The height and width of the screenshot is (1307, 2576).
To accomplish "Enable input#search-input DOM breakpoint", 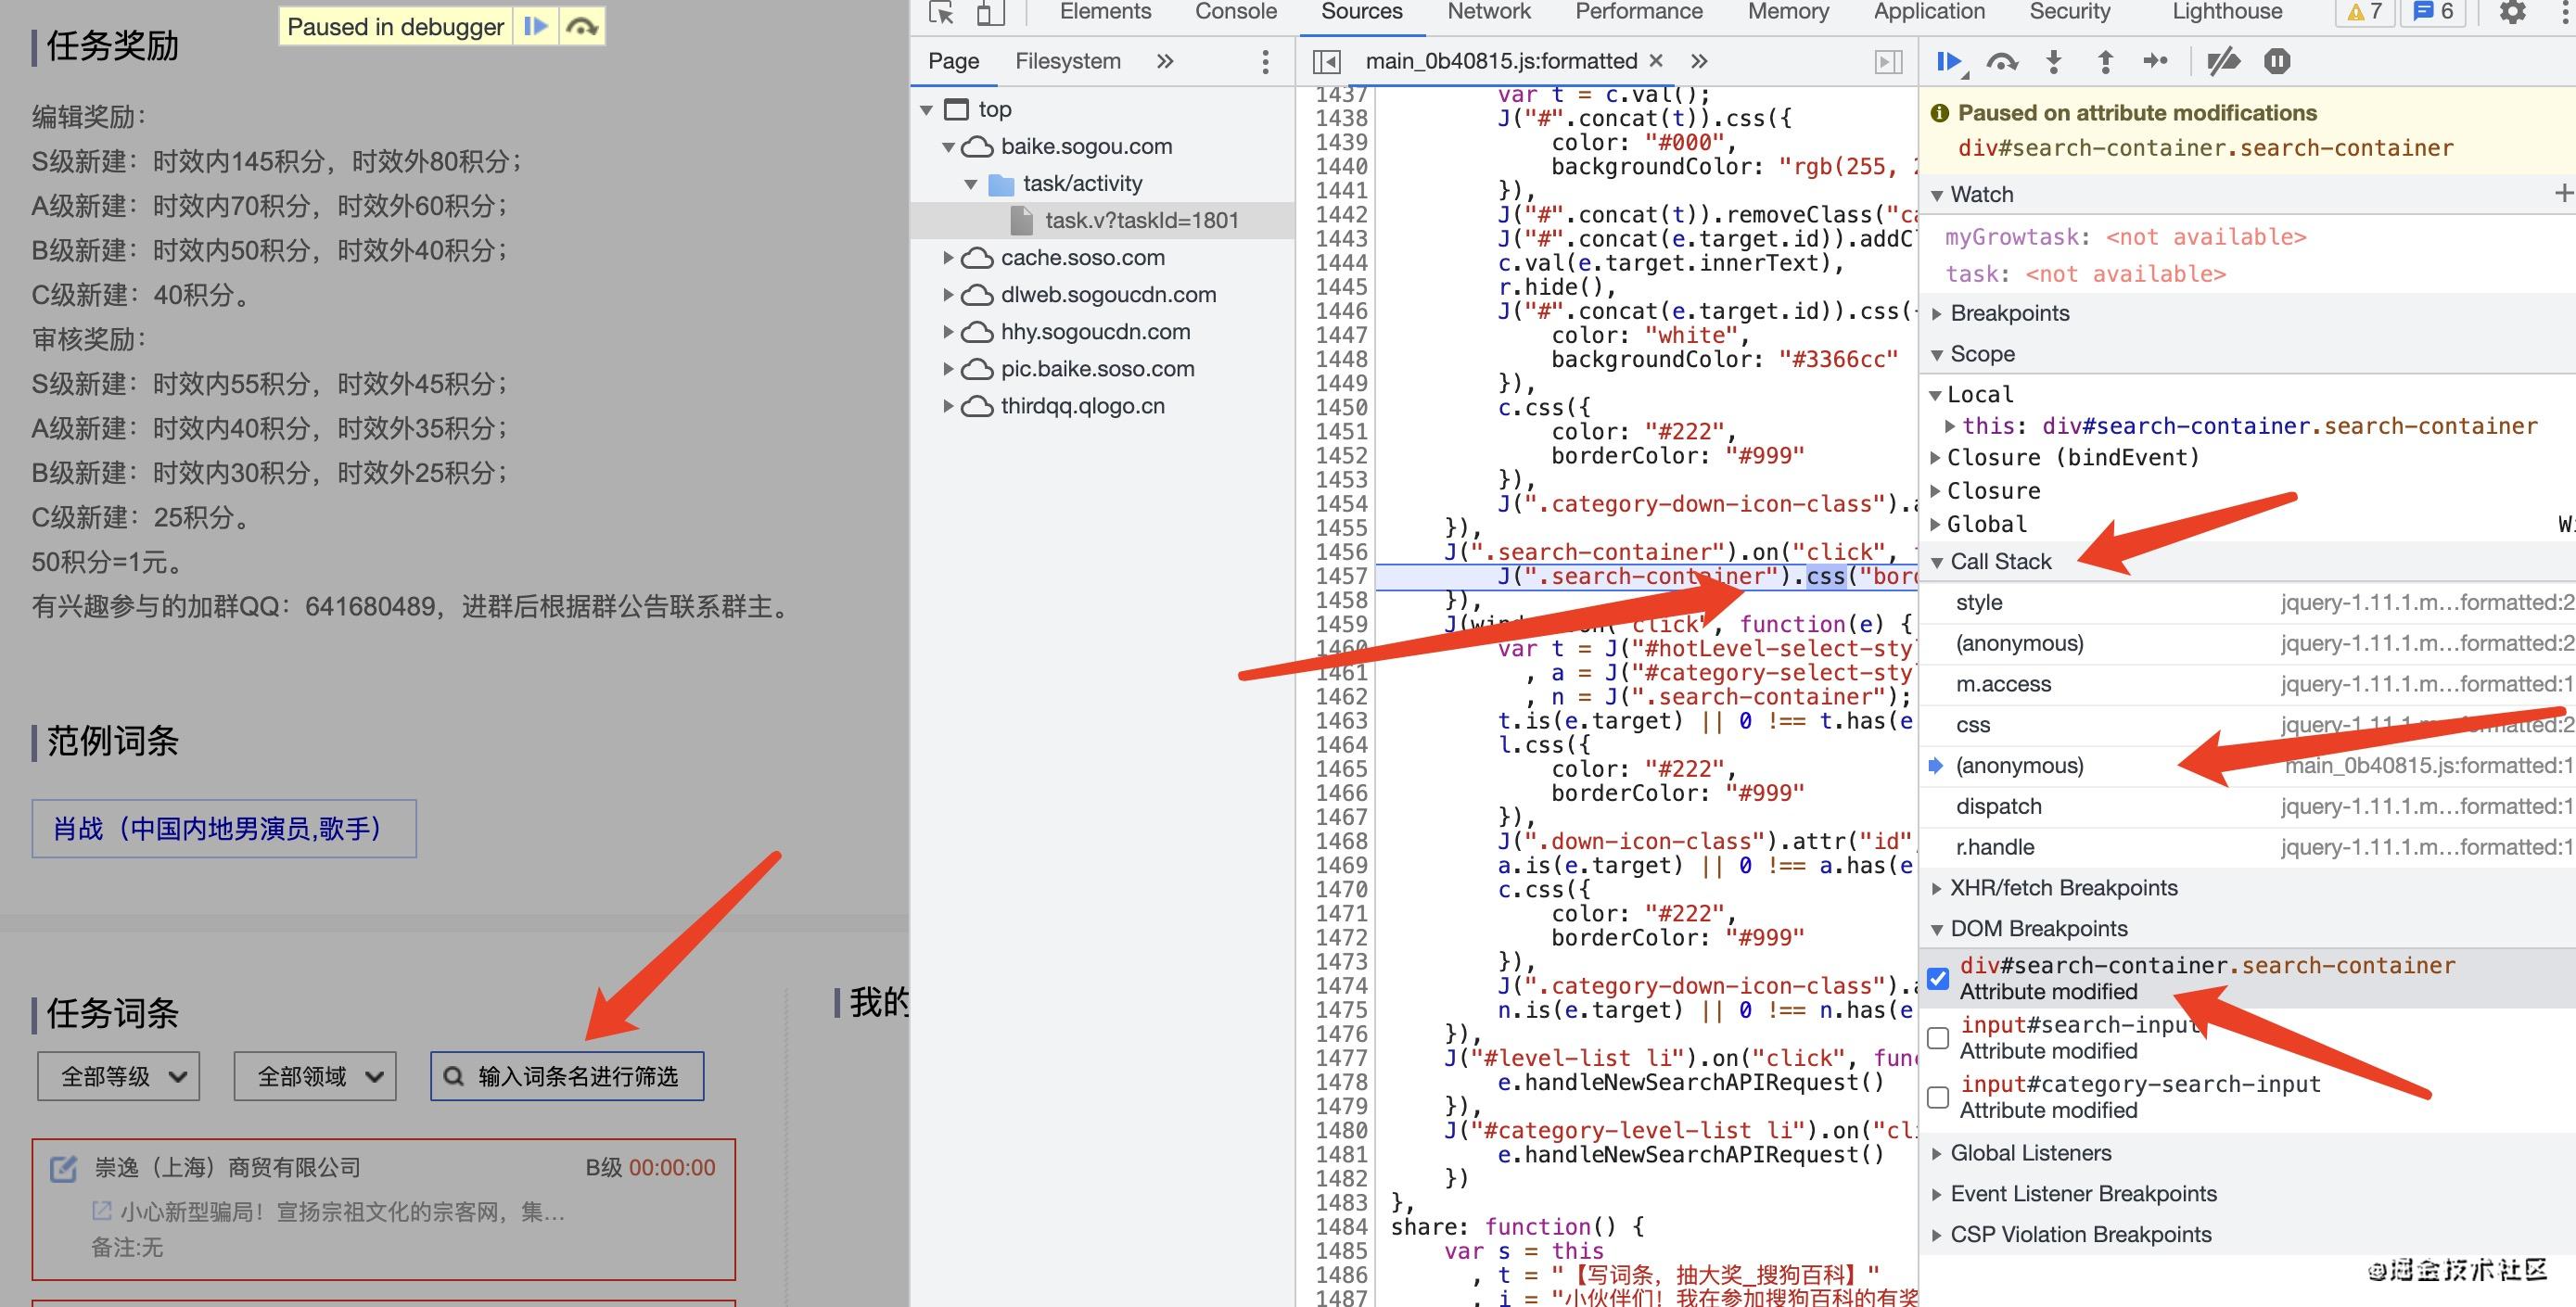I will (1938, 1037).
